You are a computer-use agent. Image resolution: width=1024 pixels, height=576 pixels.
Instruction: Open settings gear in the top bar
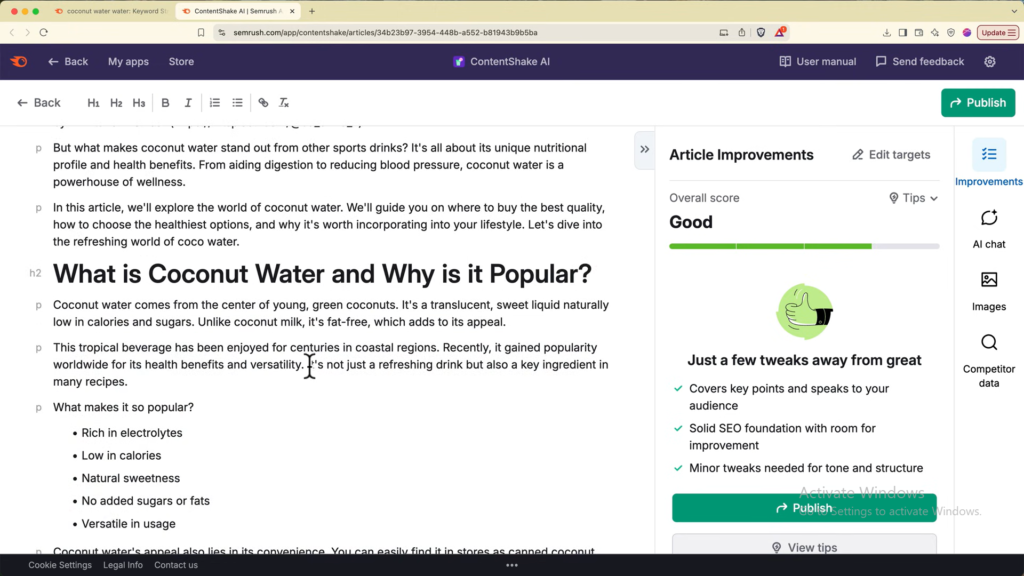[x=989, y=62]
